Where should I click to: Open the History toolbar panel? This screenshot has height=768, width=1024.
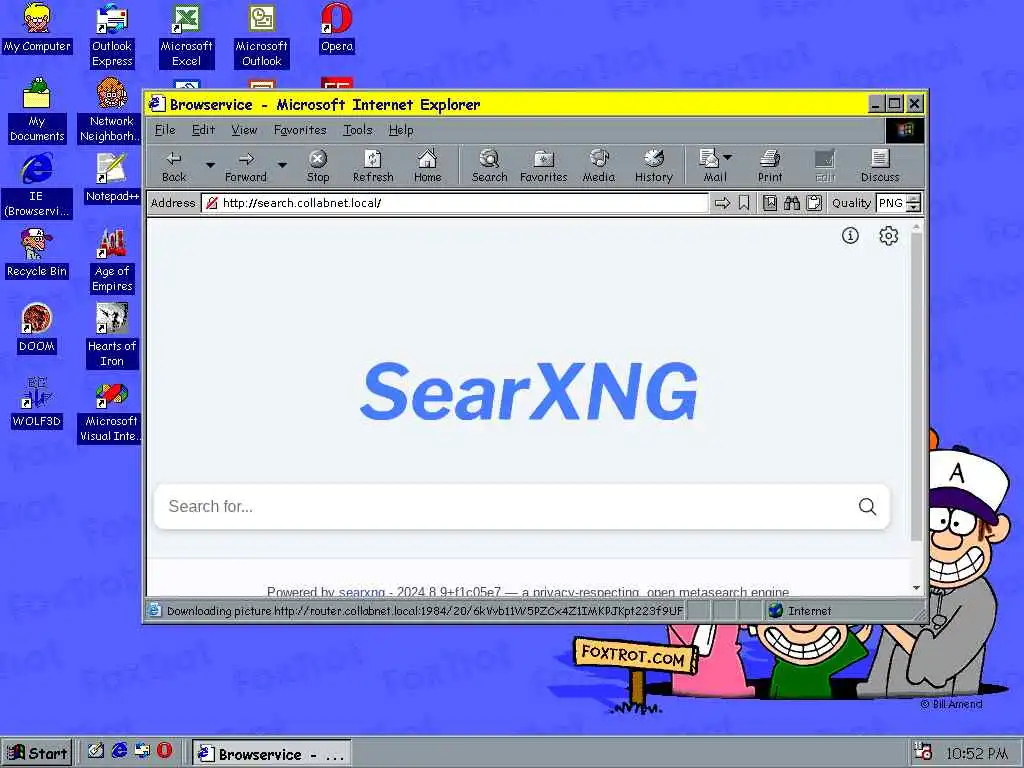pos(654,166)
